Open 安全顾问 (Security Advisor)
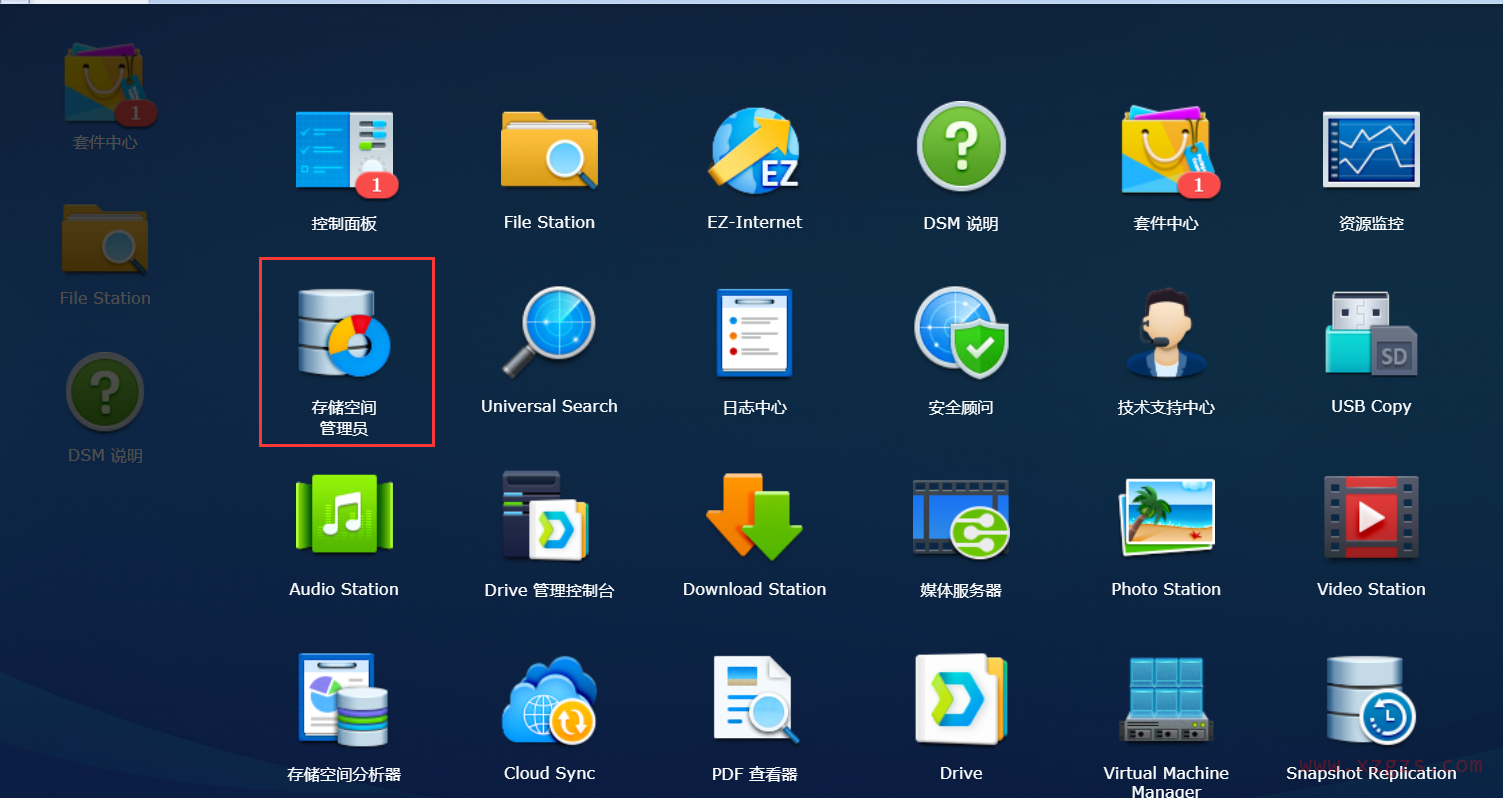Screen dimensions: 1503x798 [x=960, y=333]
